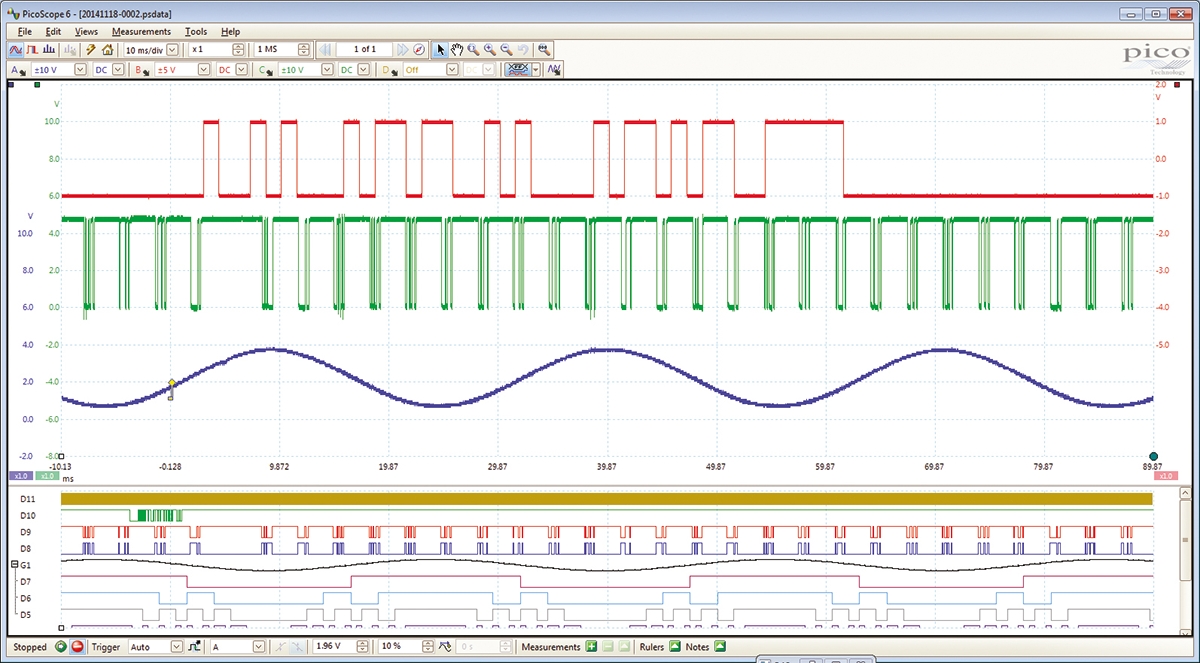Open the Spectrum view
The width and height of the screenshot is (1200, 663).
48,49
